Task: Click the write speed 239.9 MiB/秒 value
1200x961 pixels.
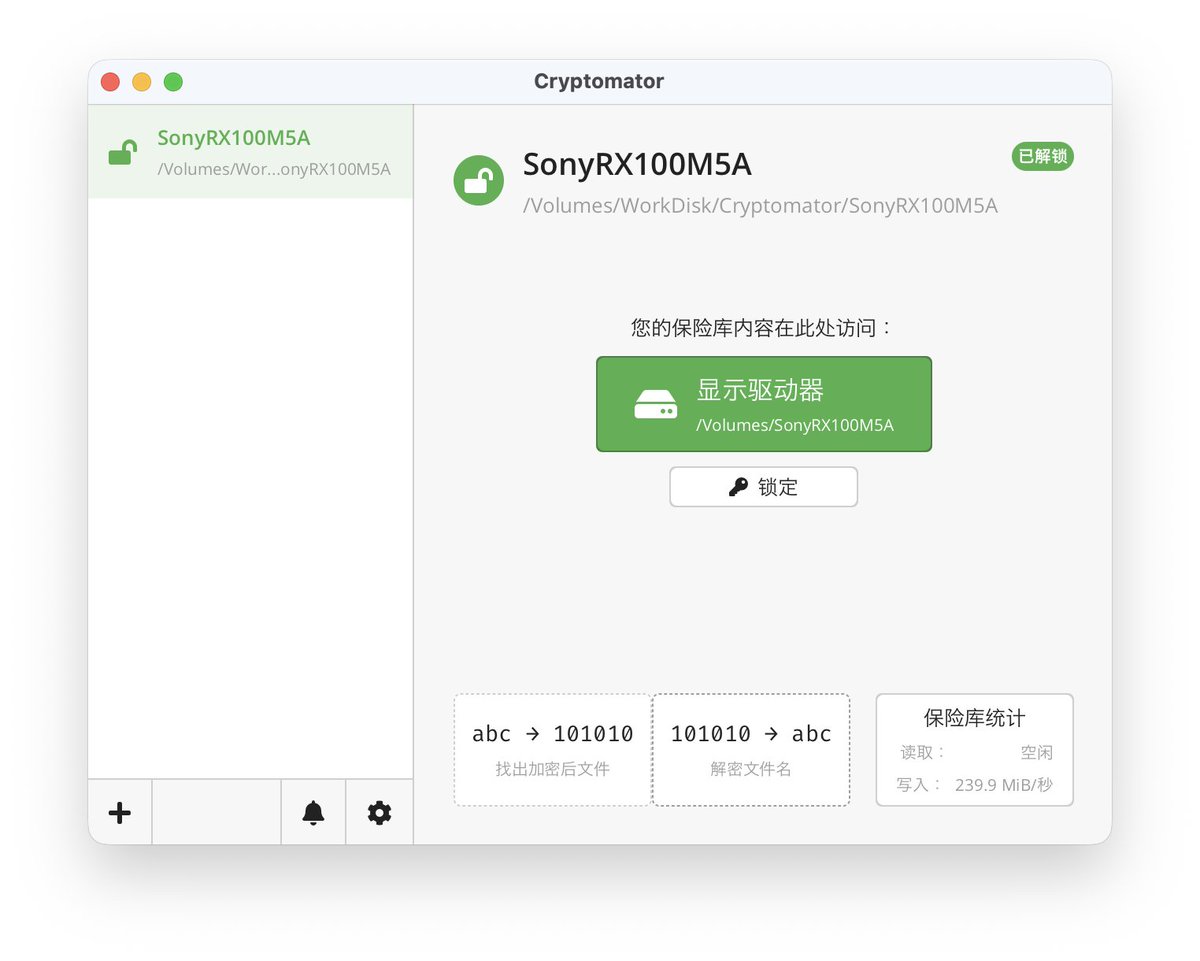Action: click(1004, 785)
